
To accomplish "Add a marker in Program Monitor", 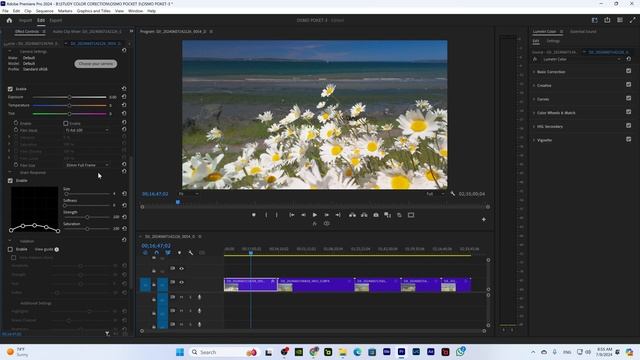I will [x=253, y=215].
